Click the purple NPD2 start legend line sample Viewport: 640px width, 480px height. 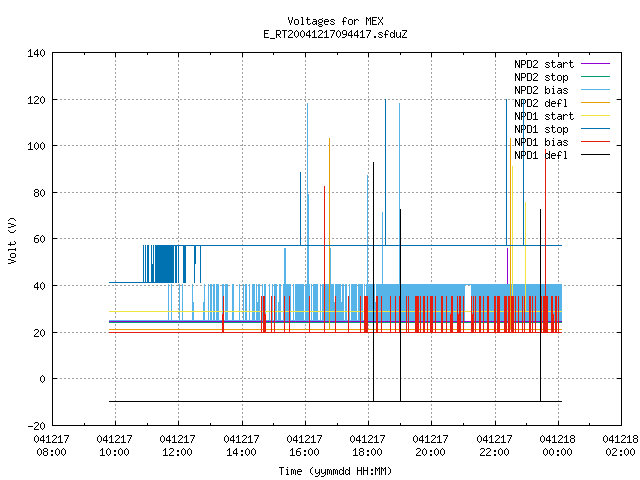[595, 64]
